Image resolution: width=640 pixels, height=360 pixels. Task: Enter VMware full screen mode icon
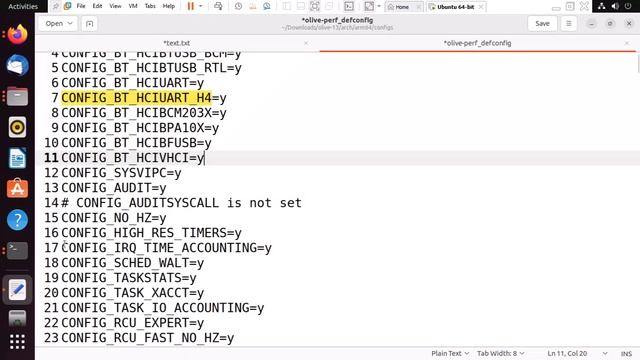pyautogui.click(x=315, y=6)
